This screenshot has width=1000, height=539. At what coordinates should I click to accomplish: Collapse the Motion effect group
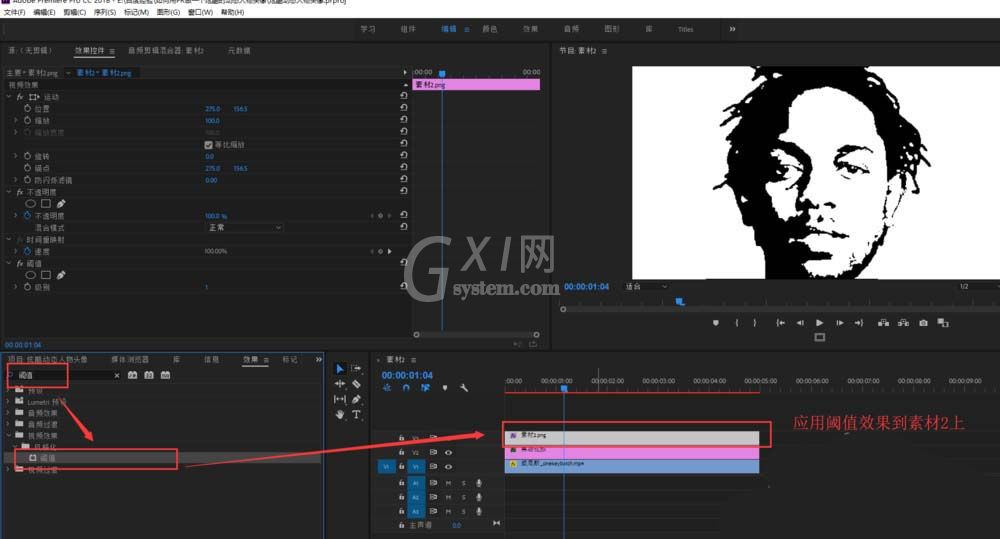click(8, 97)
